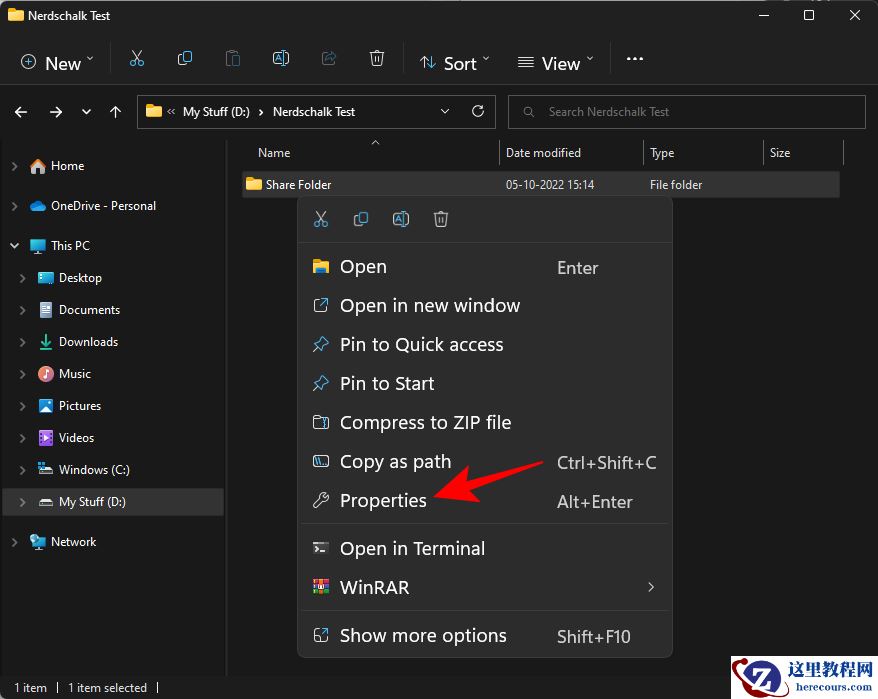
Task: Click the Music icon in sidebar
Action: click(x=45, y=374)
